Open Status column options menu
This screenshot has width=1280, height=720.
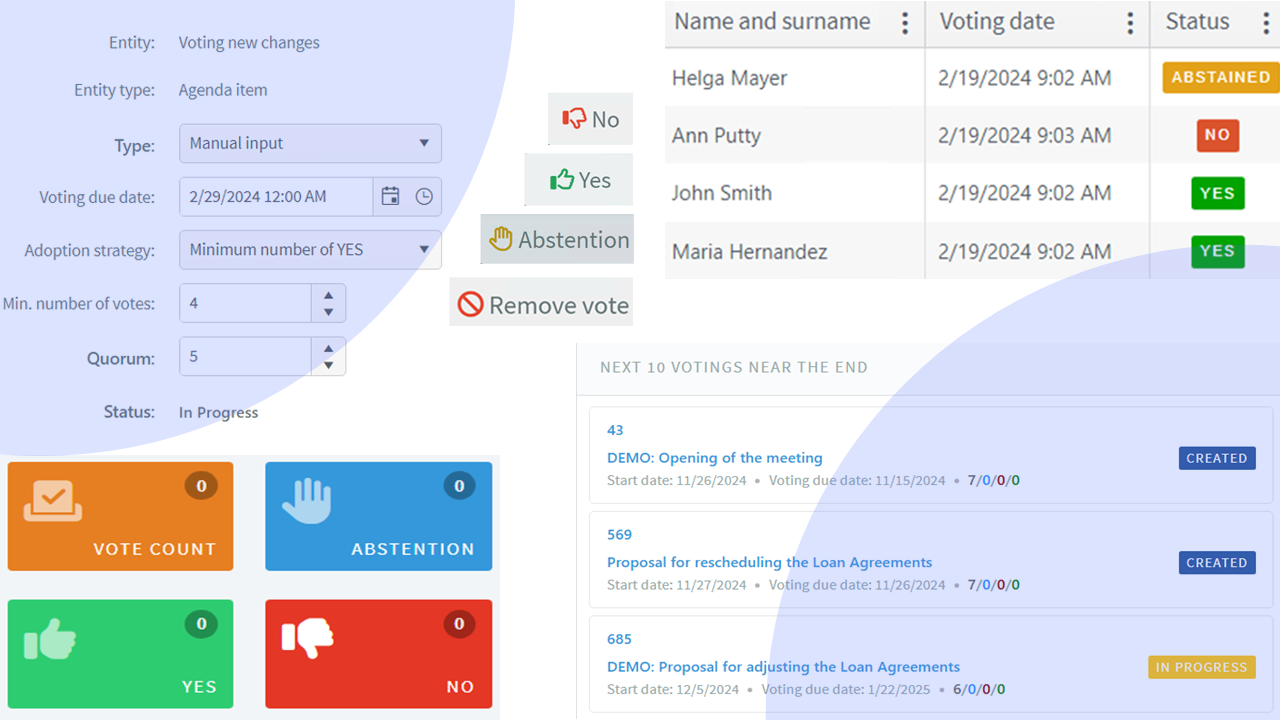coord(1266,23)
